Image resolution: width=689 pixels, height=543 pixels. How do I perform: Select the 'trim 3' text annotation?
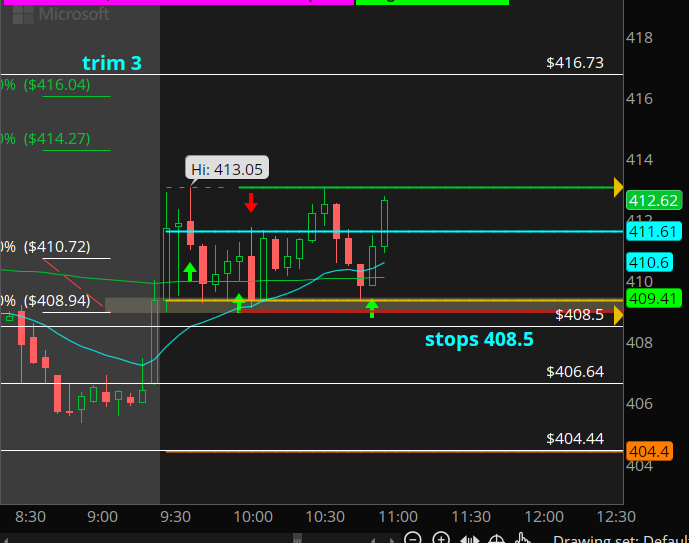tap(112, 63)
